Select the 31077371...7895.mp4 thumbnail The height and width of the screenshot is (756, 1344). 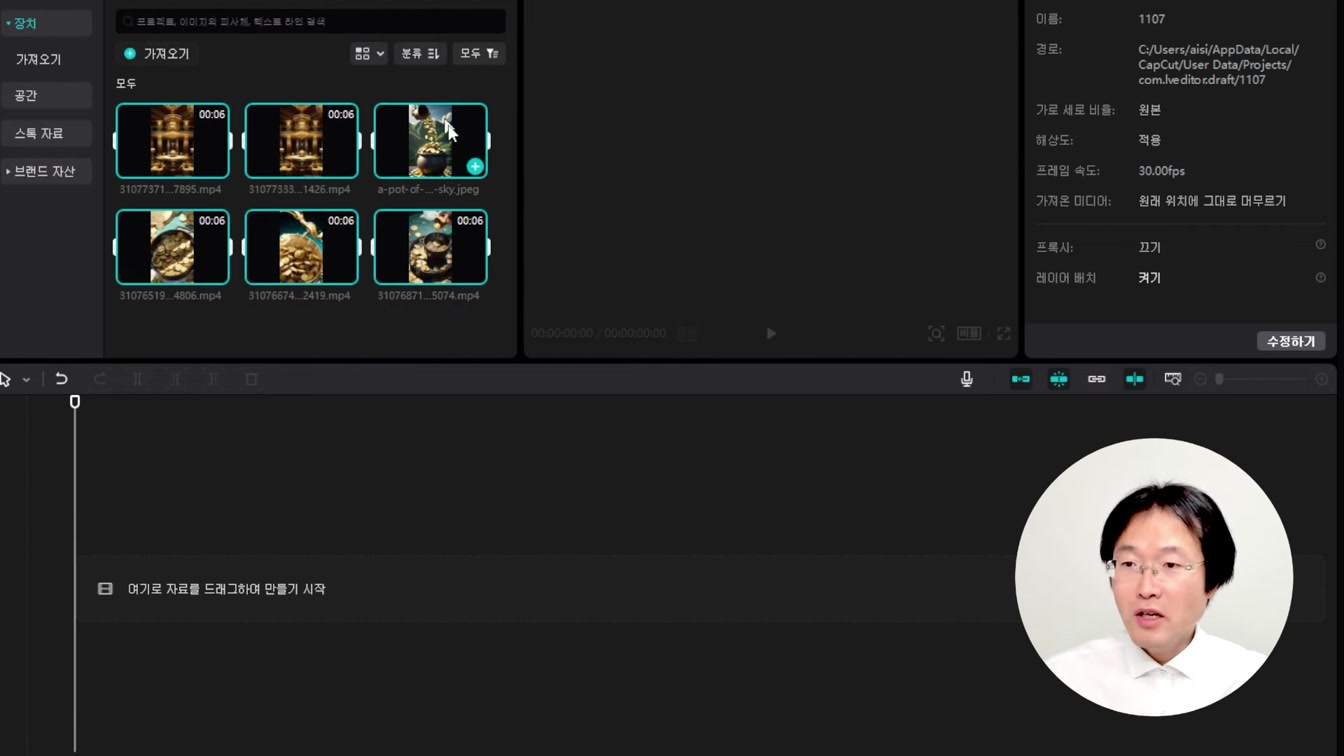[x=172, y=141]
